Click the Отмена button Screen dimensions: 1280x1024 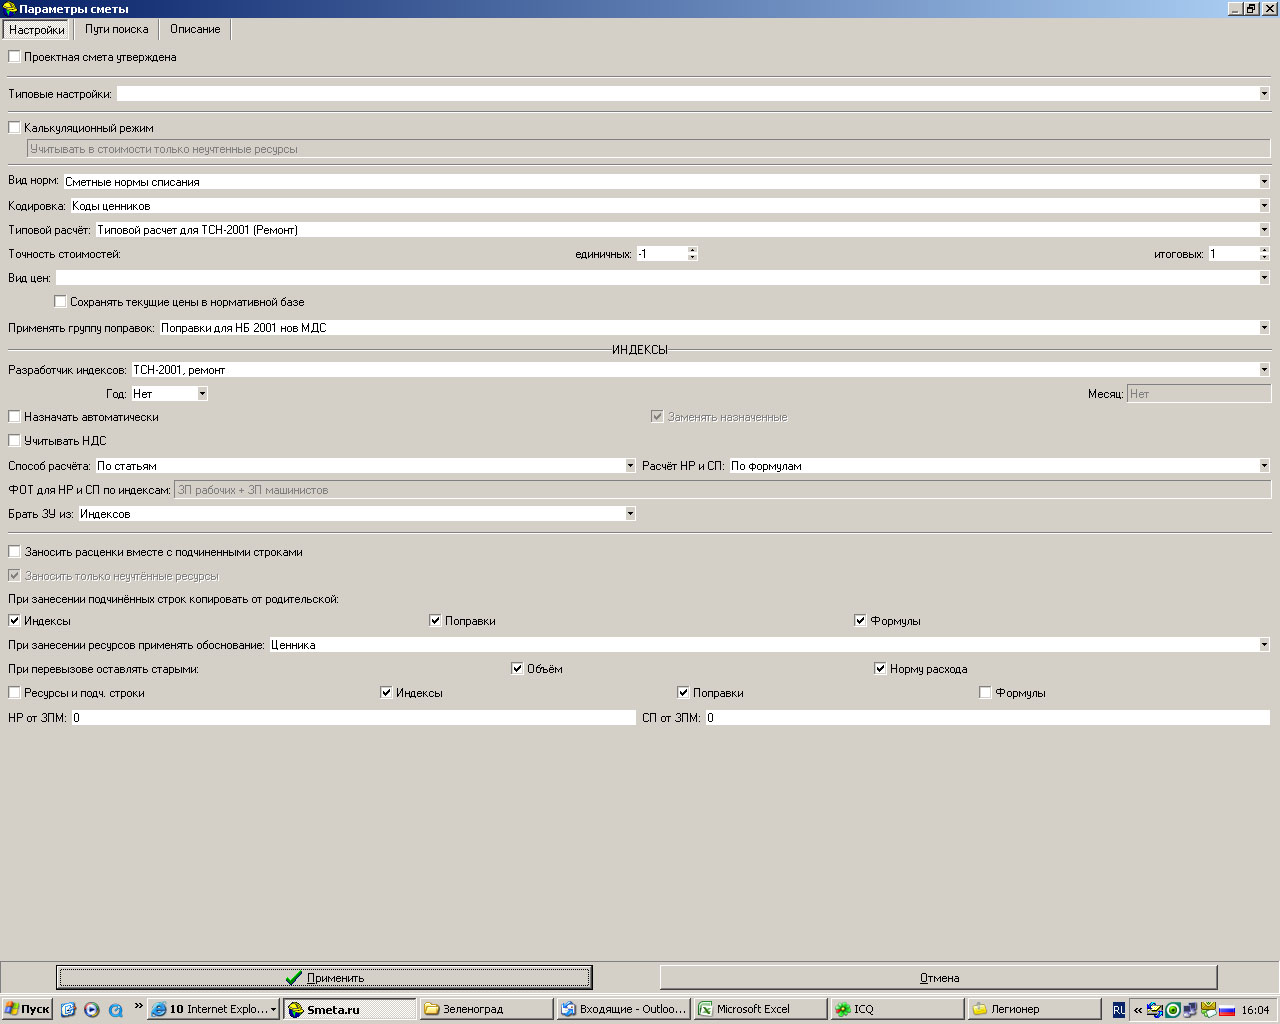tap(939, 977)
